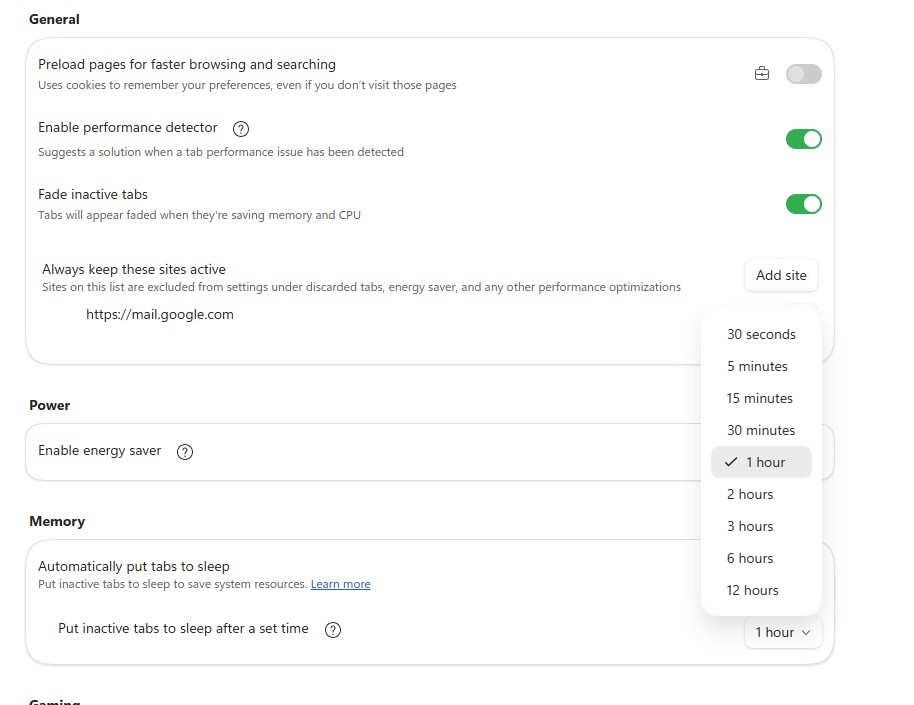The height and width of the screenshot is (705, 914).
Task: Set sleep time to 2 hours
Action: [x=761, y=494]
